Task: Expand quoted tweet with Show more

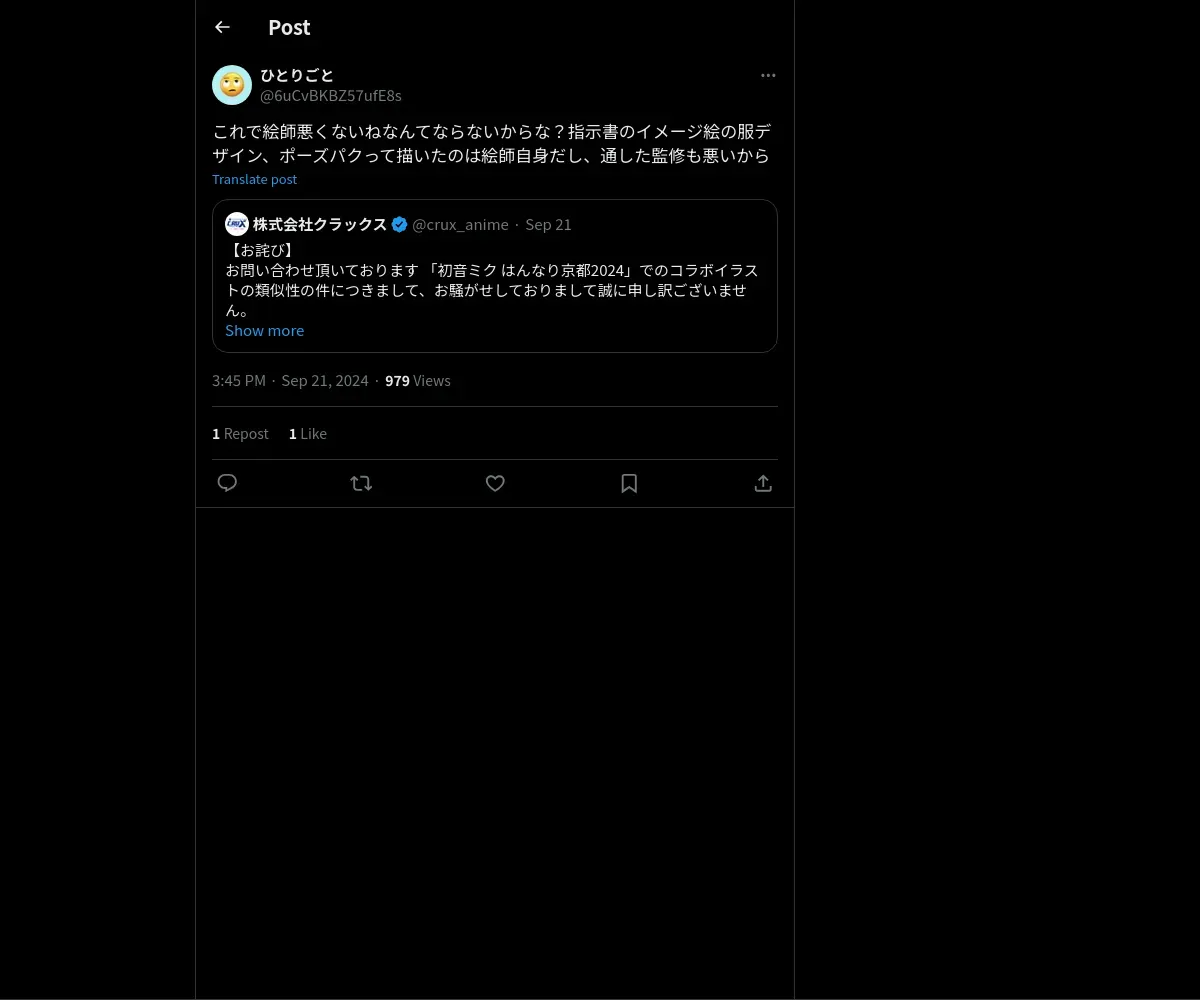Action: tap(264, 330)
